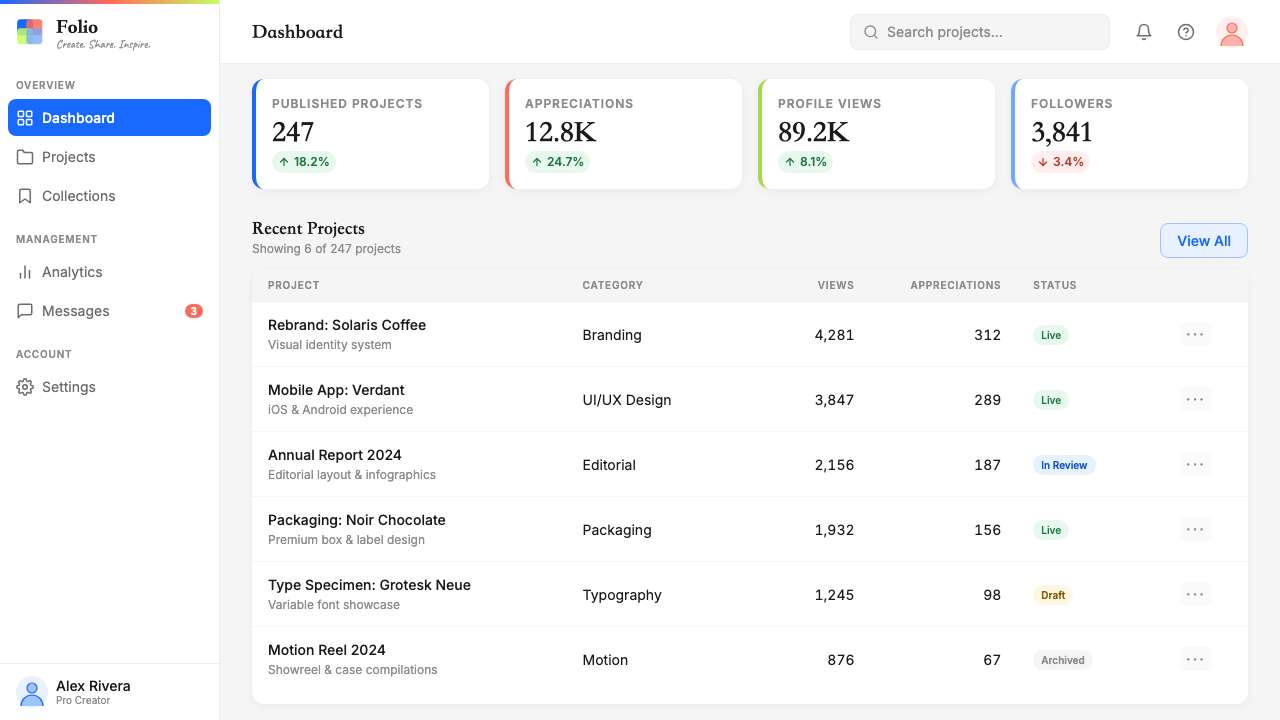The width and height of the screenshot is (1280, 720).
Task: Click the Messages unread badge 3
Action: (194, 311)
